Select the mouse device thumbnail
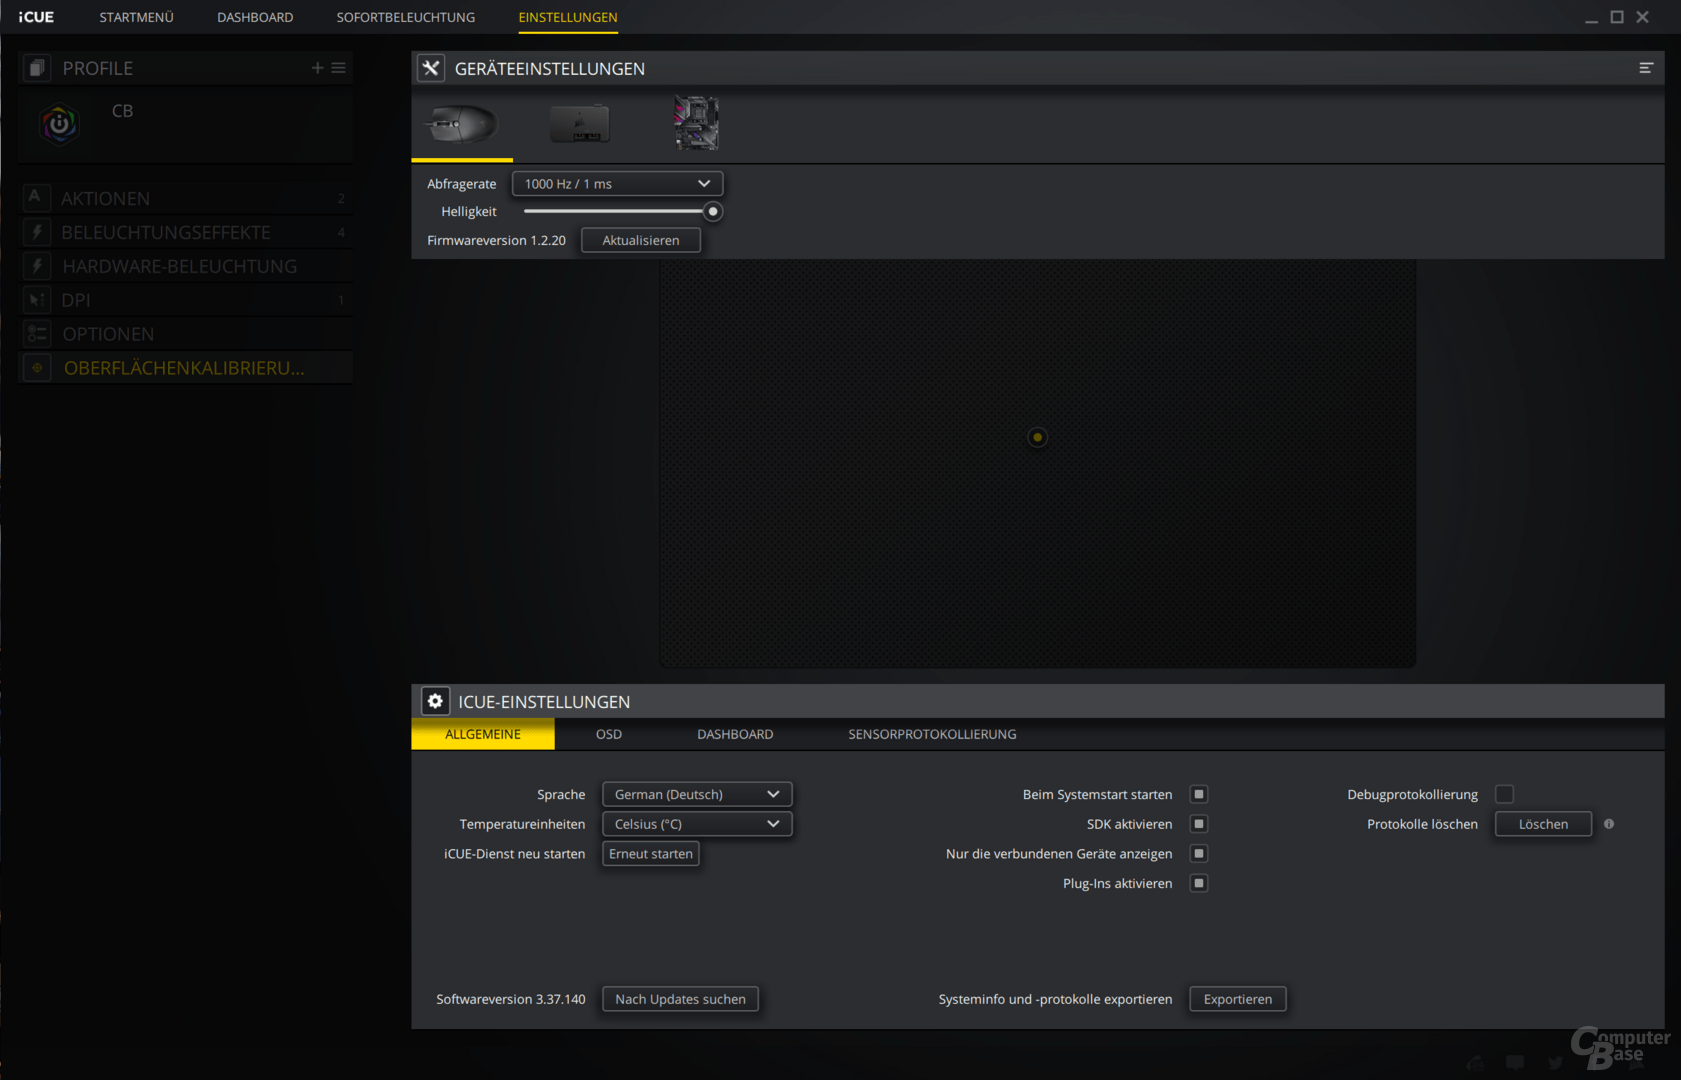The image size is (1681, 1080). tap(462, 124)
